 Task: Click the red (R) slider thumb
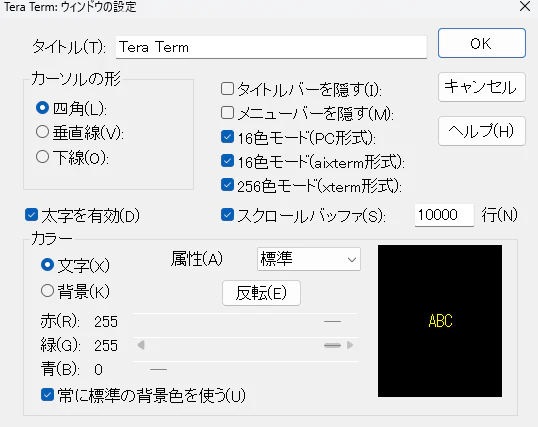coord(332,322)
